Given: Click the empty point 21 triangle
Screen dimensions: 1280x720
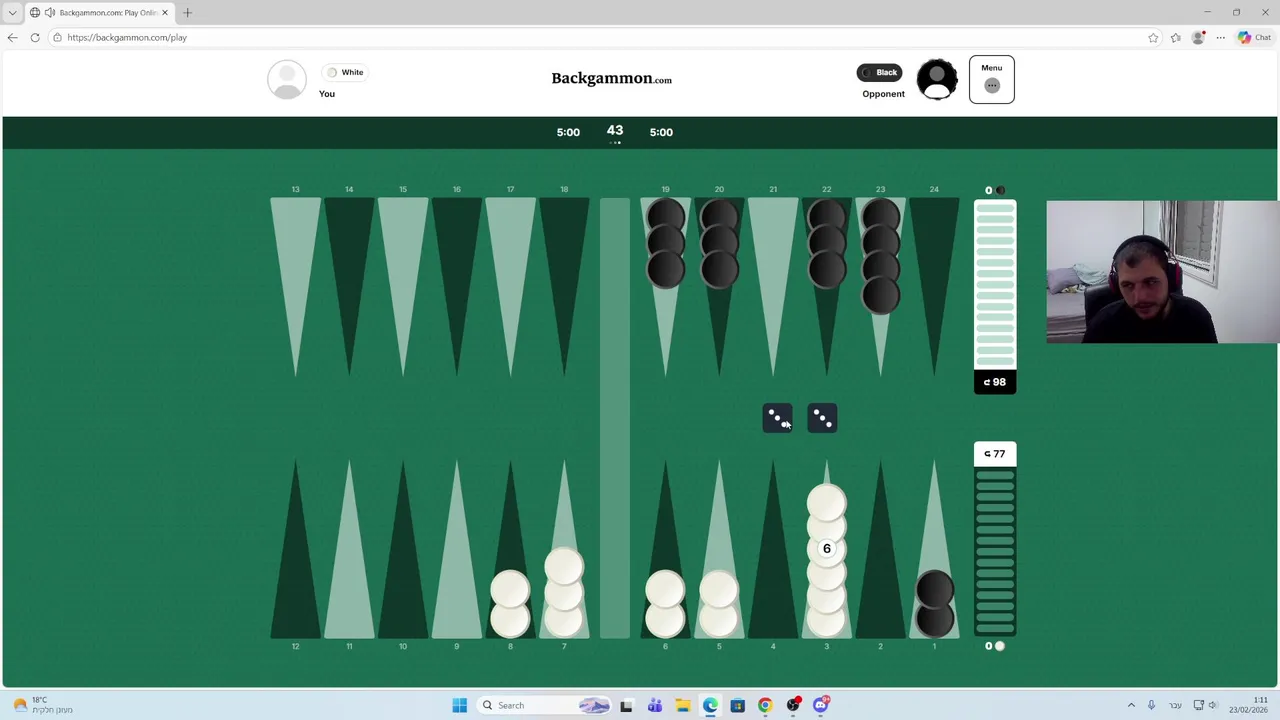Looking at the screenshot, I should (772, 288).
